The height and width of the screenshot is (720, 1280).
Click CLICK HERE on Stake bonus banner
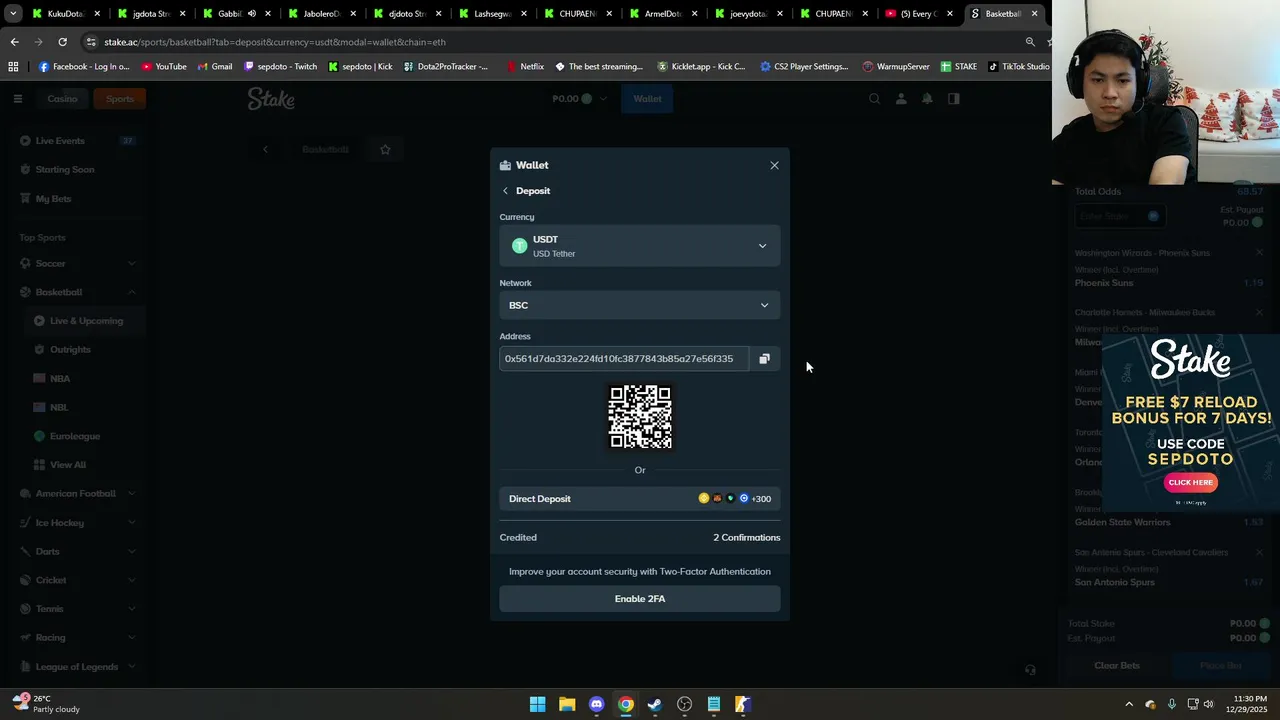tap(1190, 482)
